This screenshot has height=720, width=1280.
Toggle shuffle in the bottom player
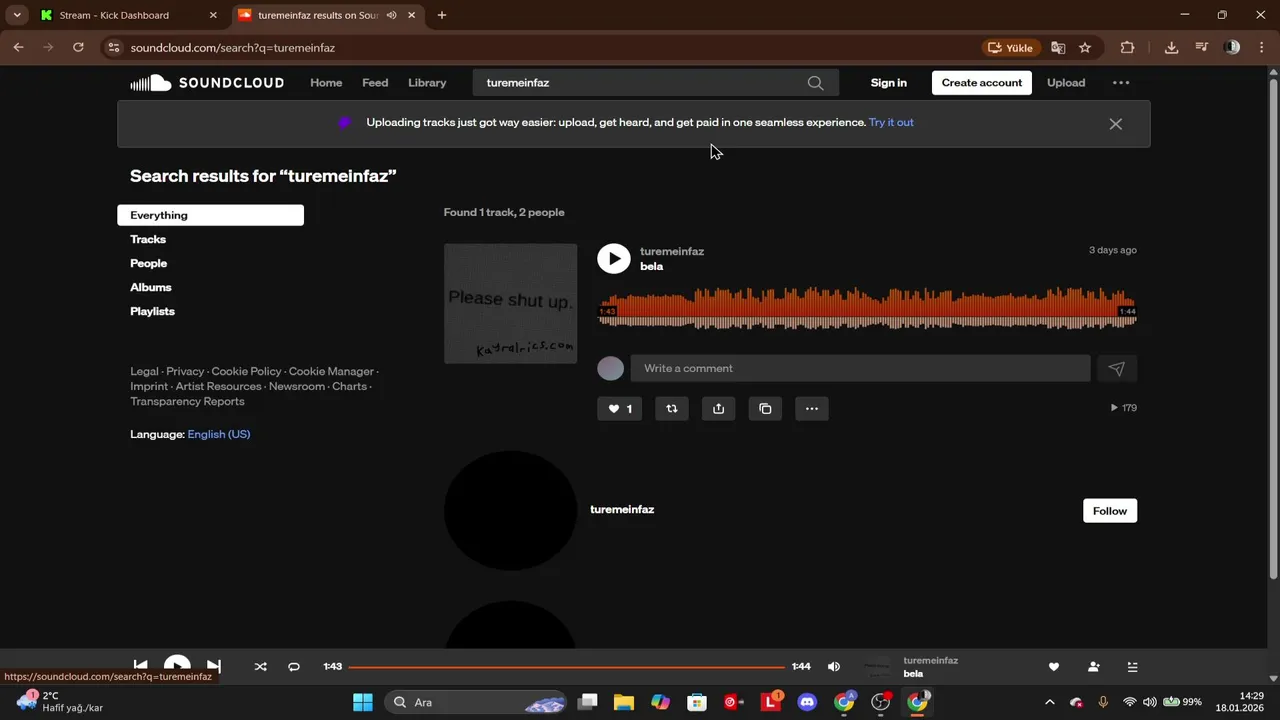pos(261,667)
